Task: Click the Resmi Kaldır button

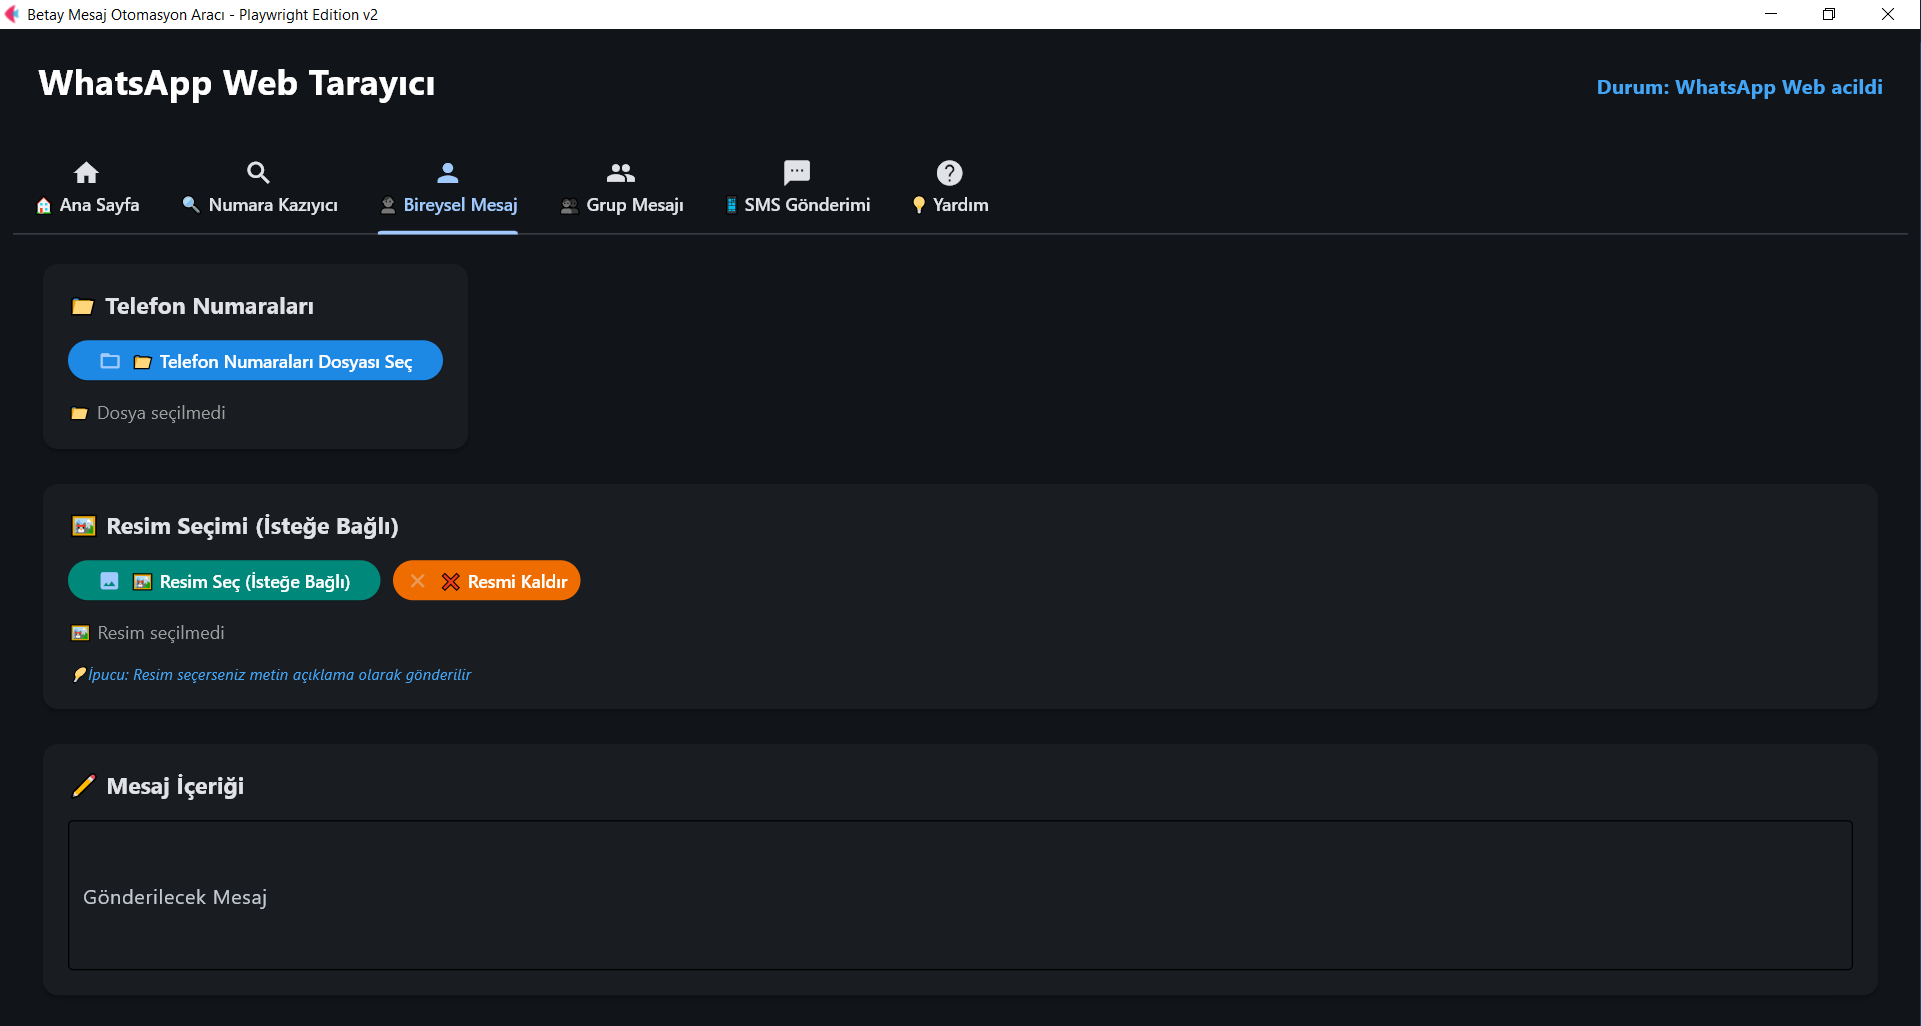Action: pyautogui.click(x=486, y=581)
